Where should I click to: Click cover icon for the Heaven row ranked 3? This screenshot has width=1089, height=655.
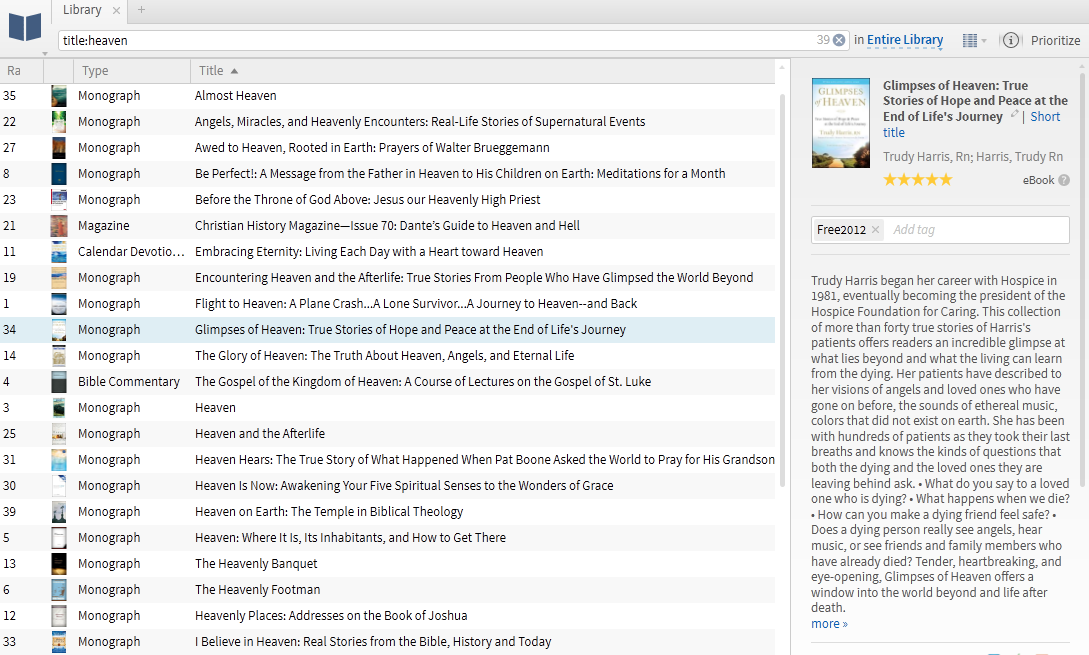point(59,408)
